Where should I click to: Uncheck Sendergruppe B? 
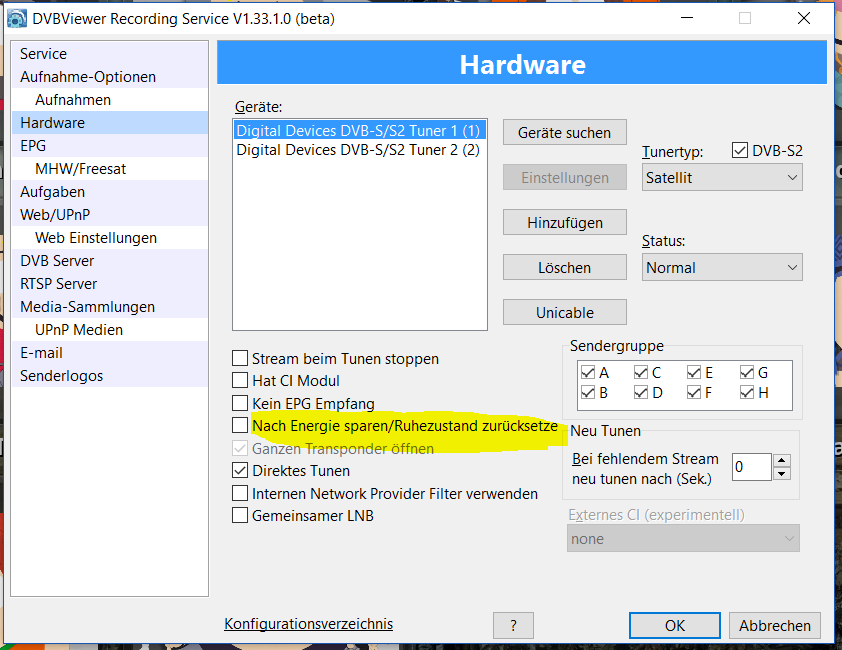pyautogui.click(x=588, y=393)
